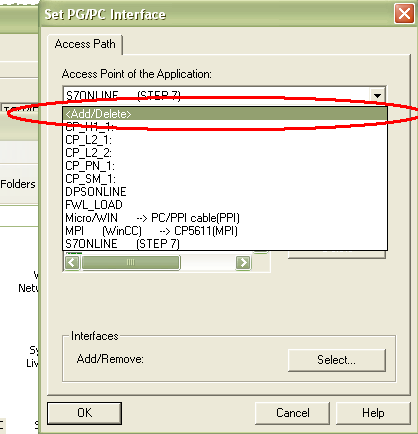Choose Micro/WIN PC/PPI cable(PPI) entry
The image size is (418, 434).
coord(225,218)
